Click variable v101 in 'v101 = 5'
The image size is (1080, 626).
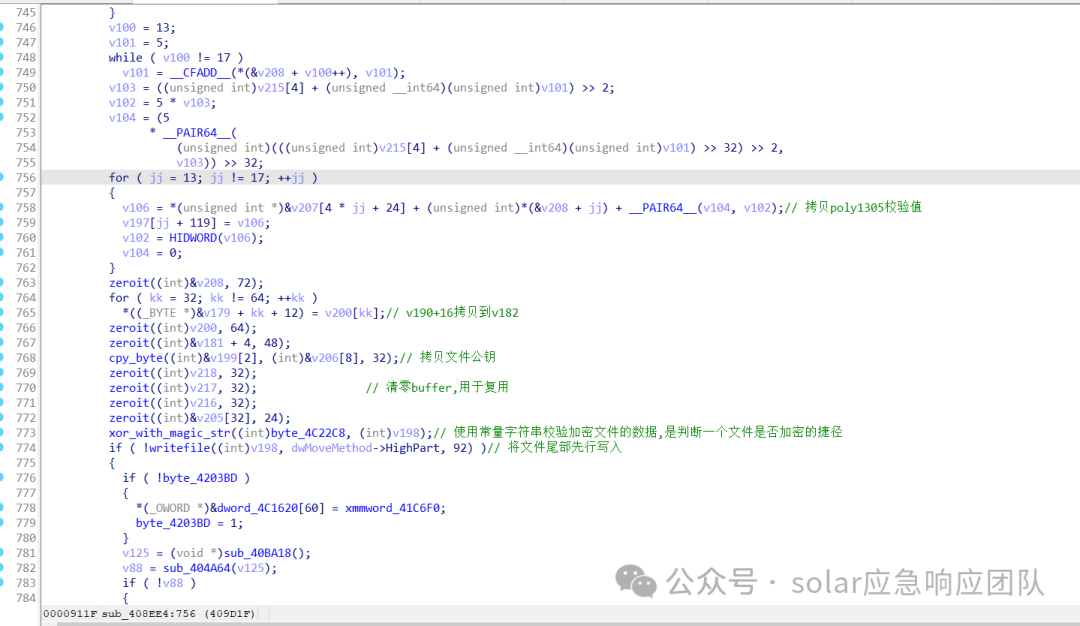(122, 43)
